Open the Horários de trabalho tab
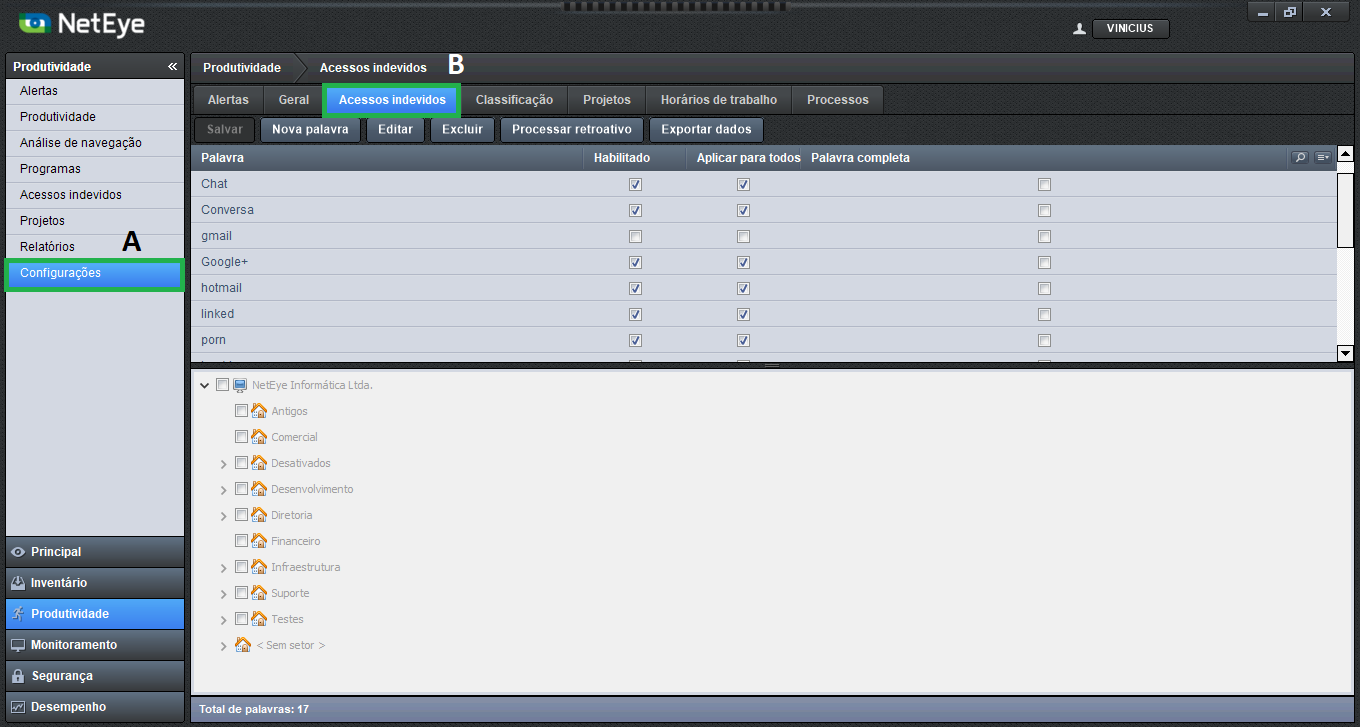The height and width of the screenshot is (727, 1360). (x=718, y=100)
